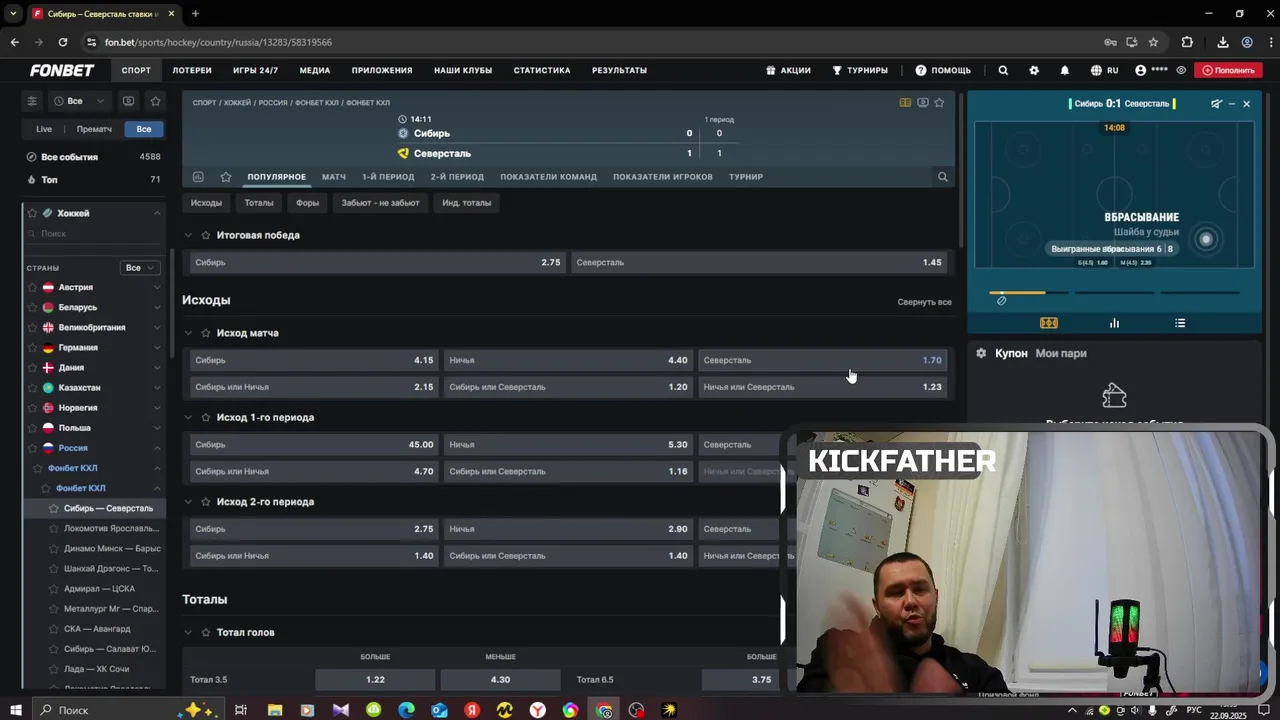Open Мои пари tab in coupon panel
The width and height of the screenshot is (1280, 720).
1061,353
